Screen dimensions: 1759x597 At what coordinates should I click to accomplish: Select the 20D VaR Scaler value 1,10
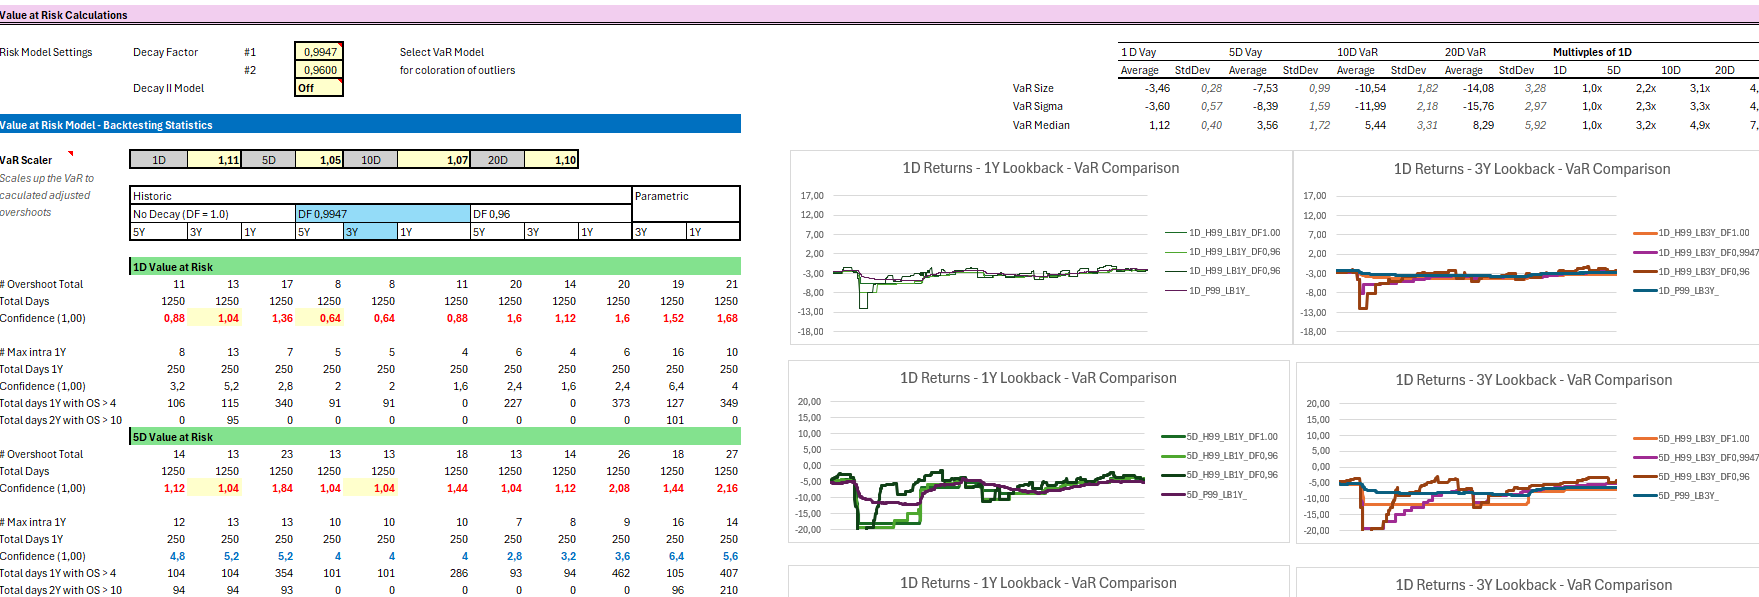(551, 160)
